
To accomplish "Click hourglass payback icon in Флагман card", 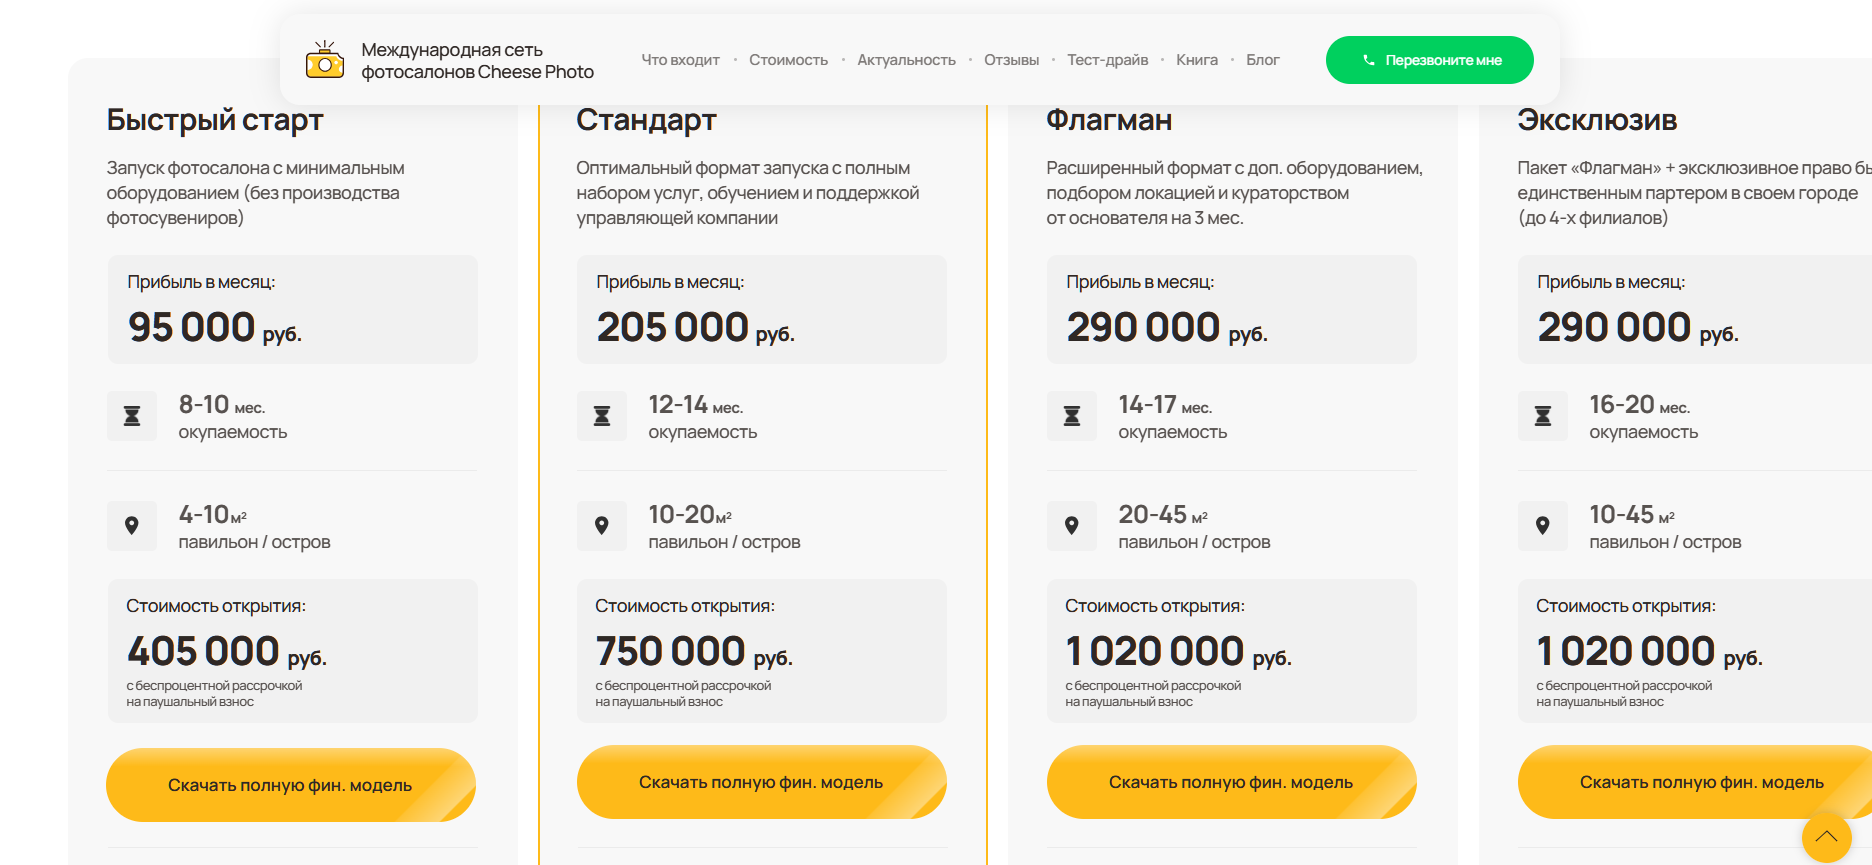I will (1072, 416).
